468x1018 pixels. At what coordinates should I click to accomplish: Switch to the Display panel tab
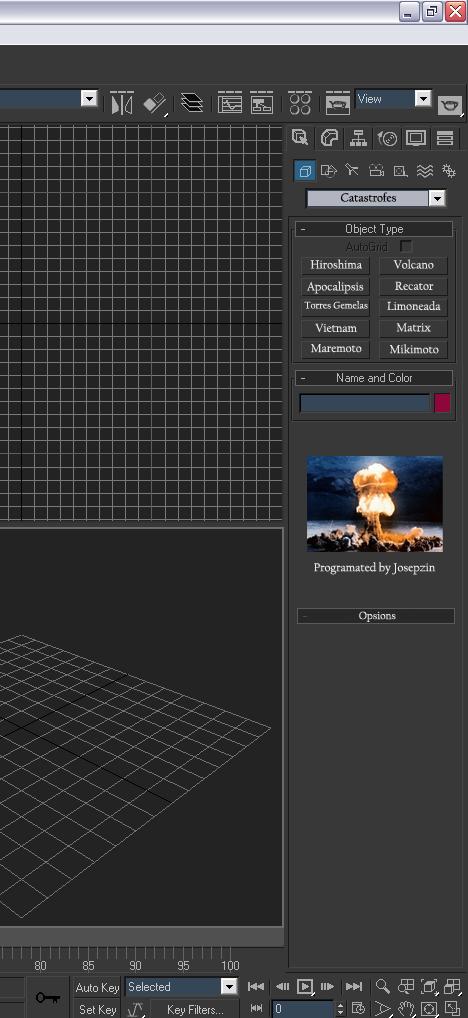click(416, 138)
